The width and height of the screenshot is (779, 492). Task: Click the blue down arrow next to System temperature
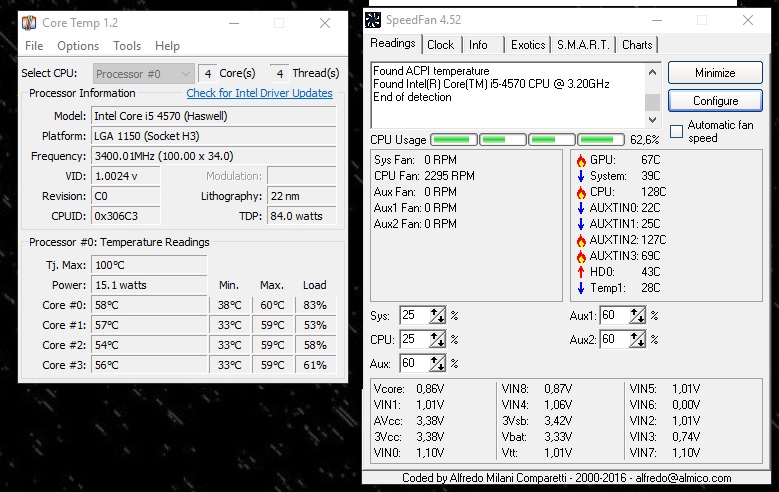click(x=581, y=176)
